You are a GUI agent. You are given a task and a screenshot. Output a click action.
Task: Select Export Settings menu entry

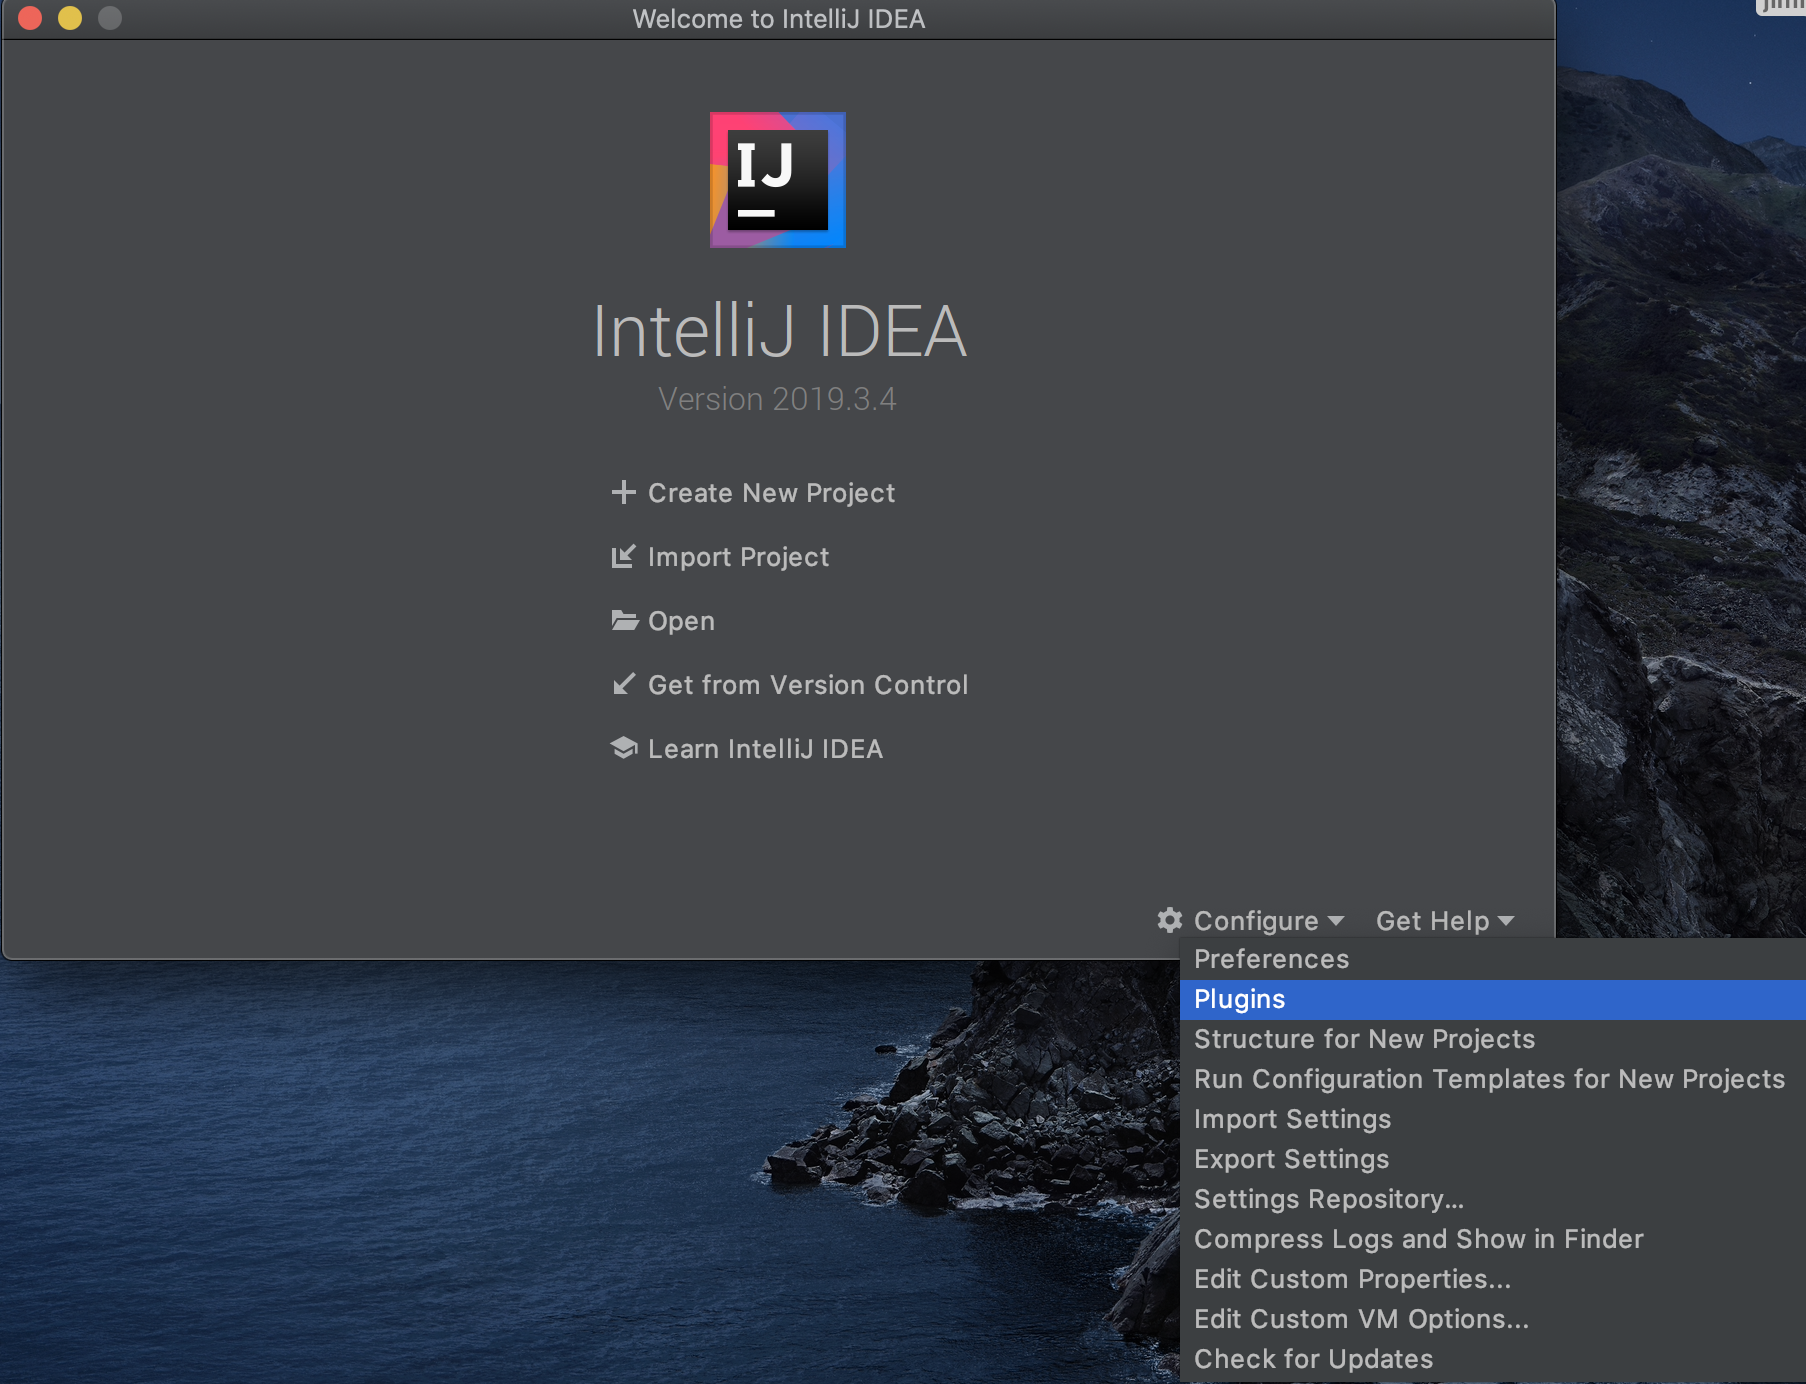pyautogui.click(x=1493, y=1159)
